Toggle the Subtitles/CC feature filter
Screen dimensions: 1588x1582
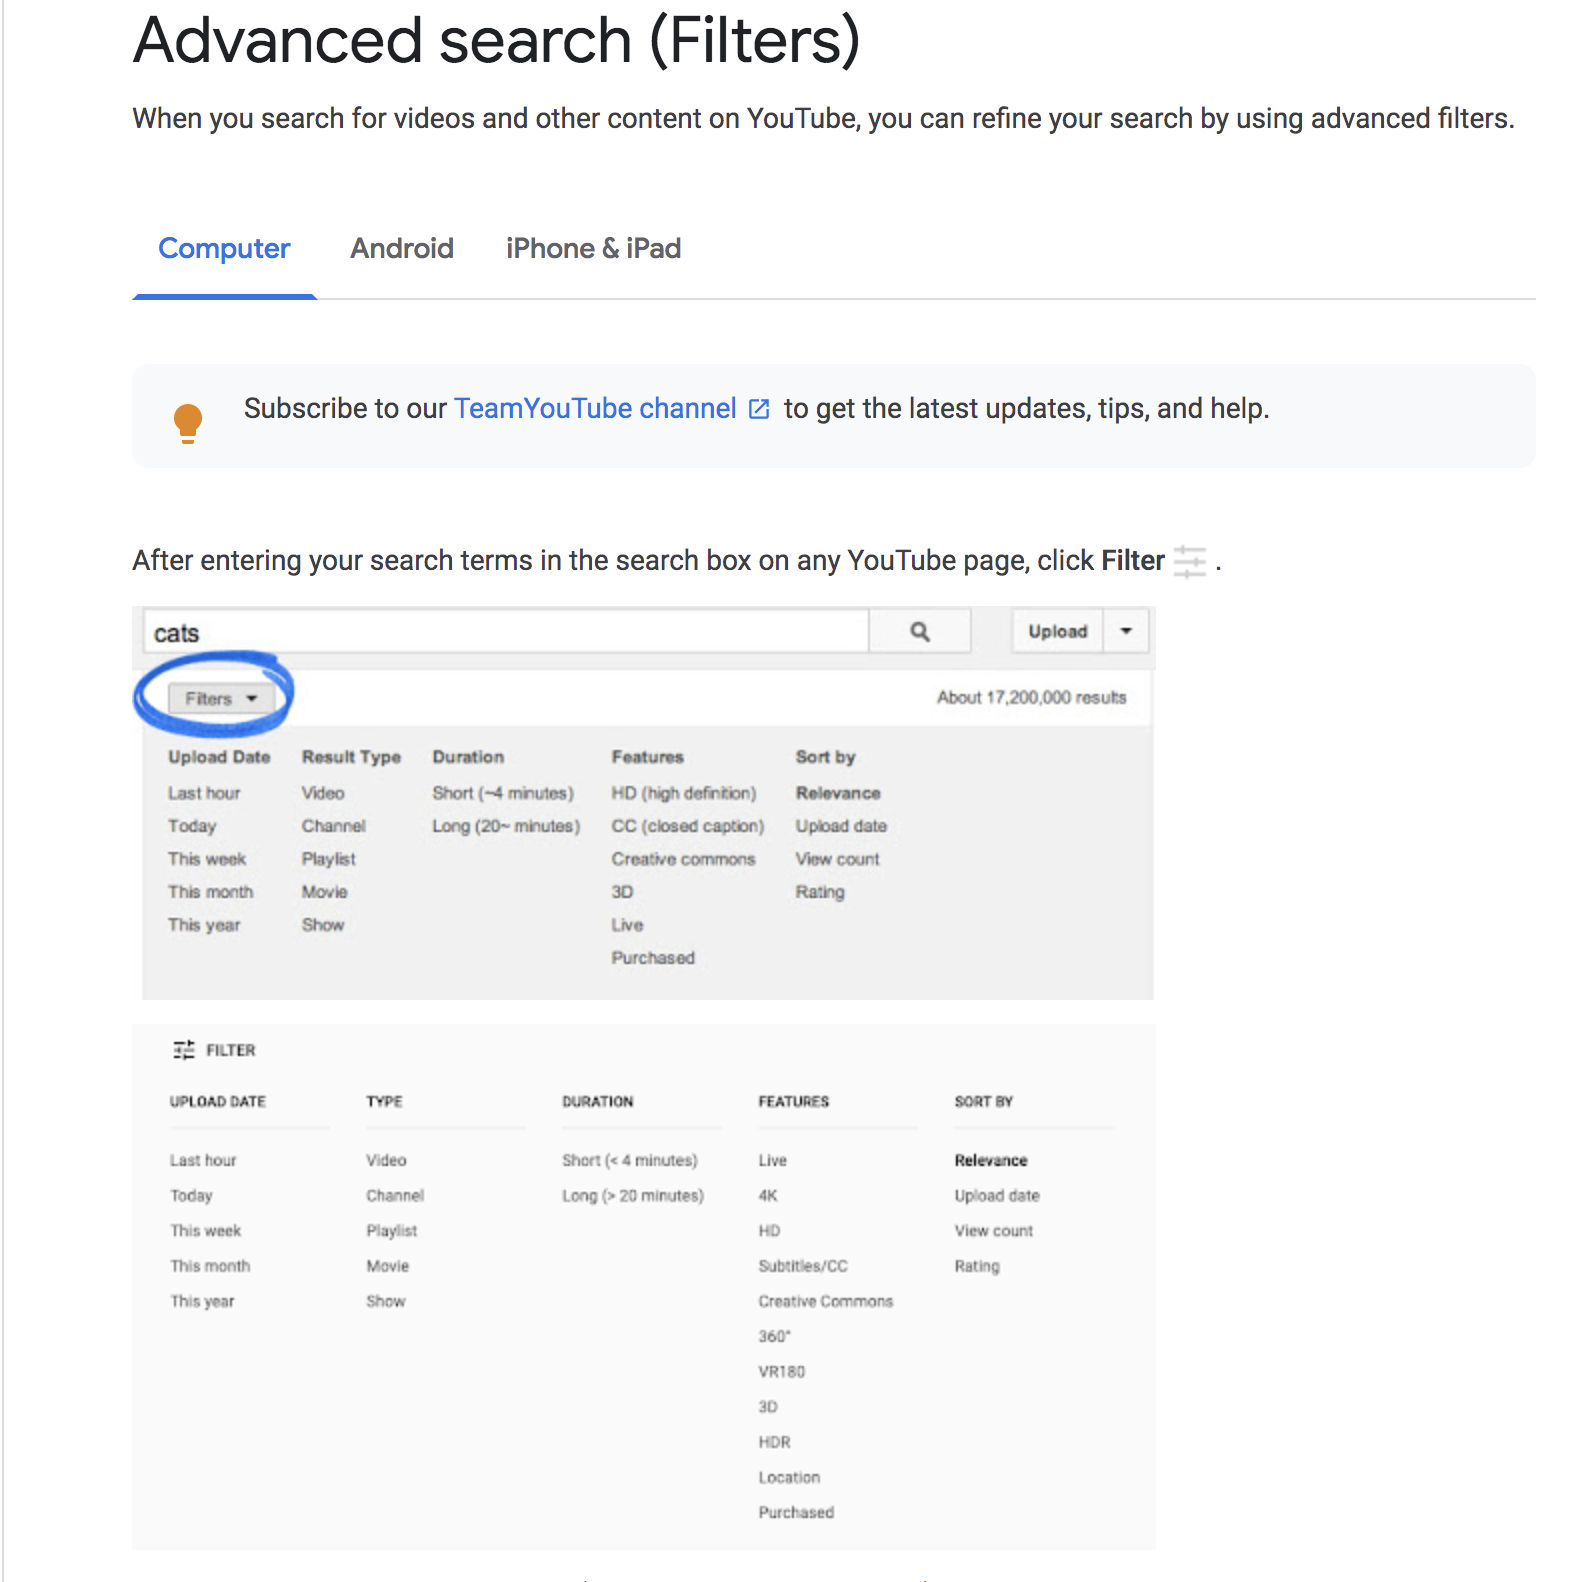coord(802,1265)
